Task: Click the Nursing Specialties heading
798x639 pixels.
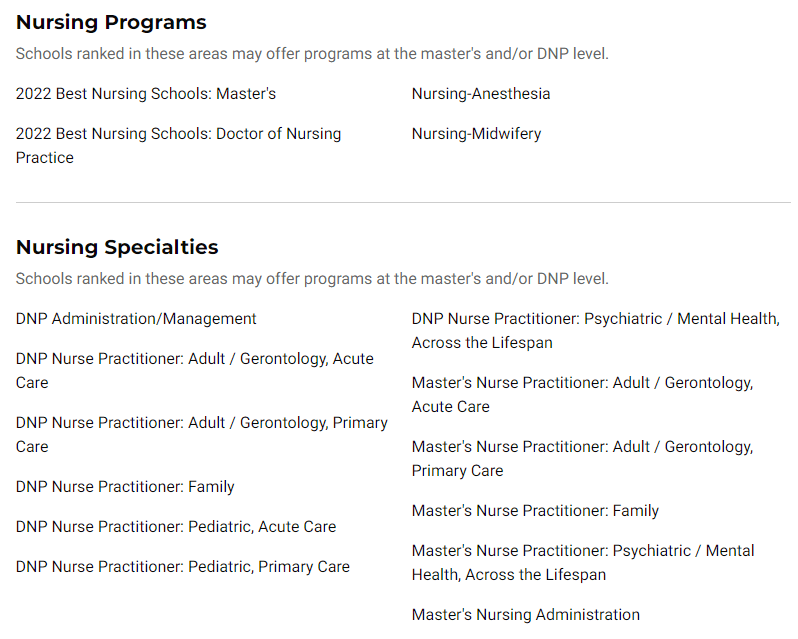Action: coord(117,247)
